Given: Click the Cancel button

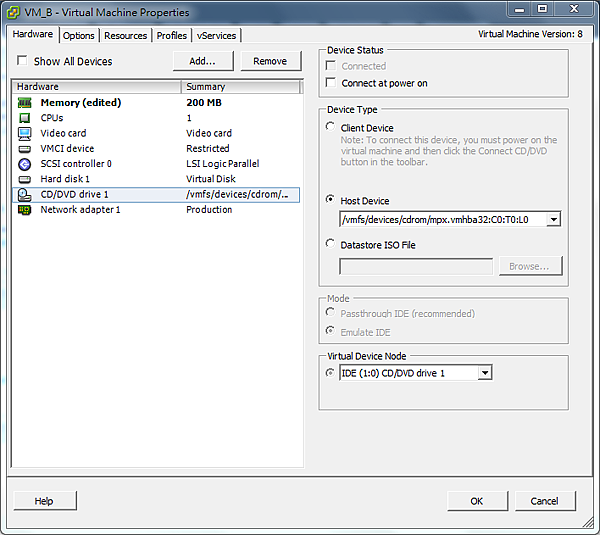Looking at the screenshot, I should [545, 501].
